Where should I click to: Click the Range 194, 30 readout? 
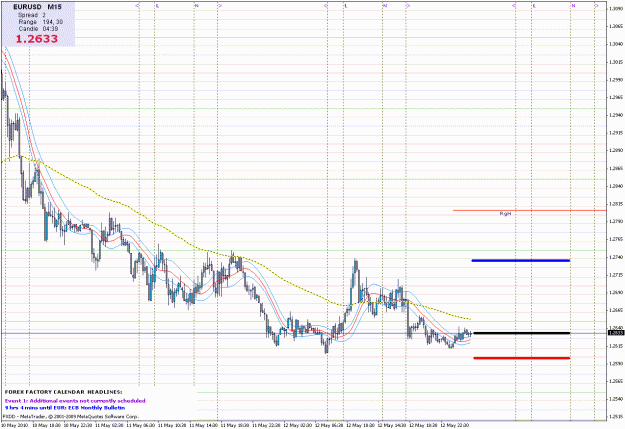(x=41, y=22)
